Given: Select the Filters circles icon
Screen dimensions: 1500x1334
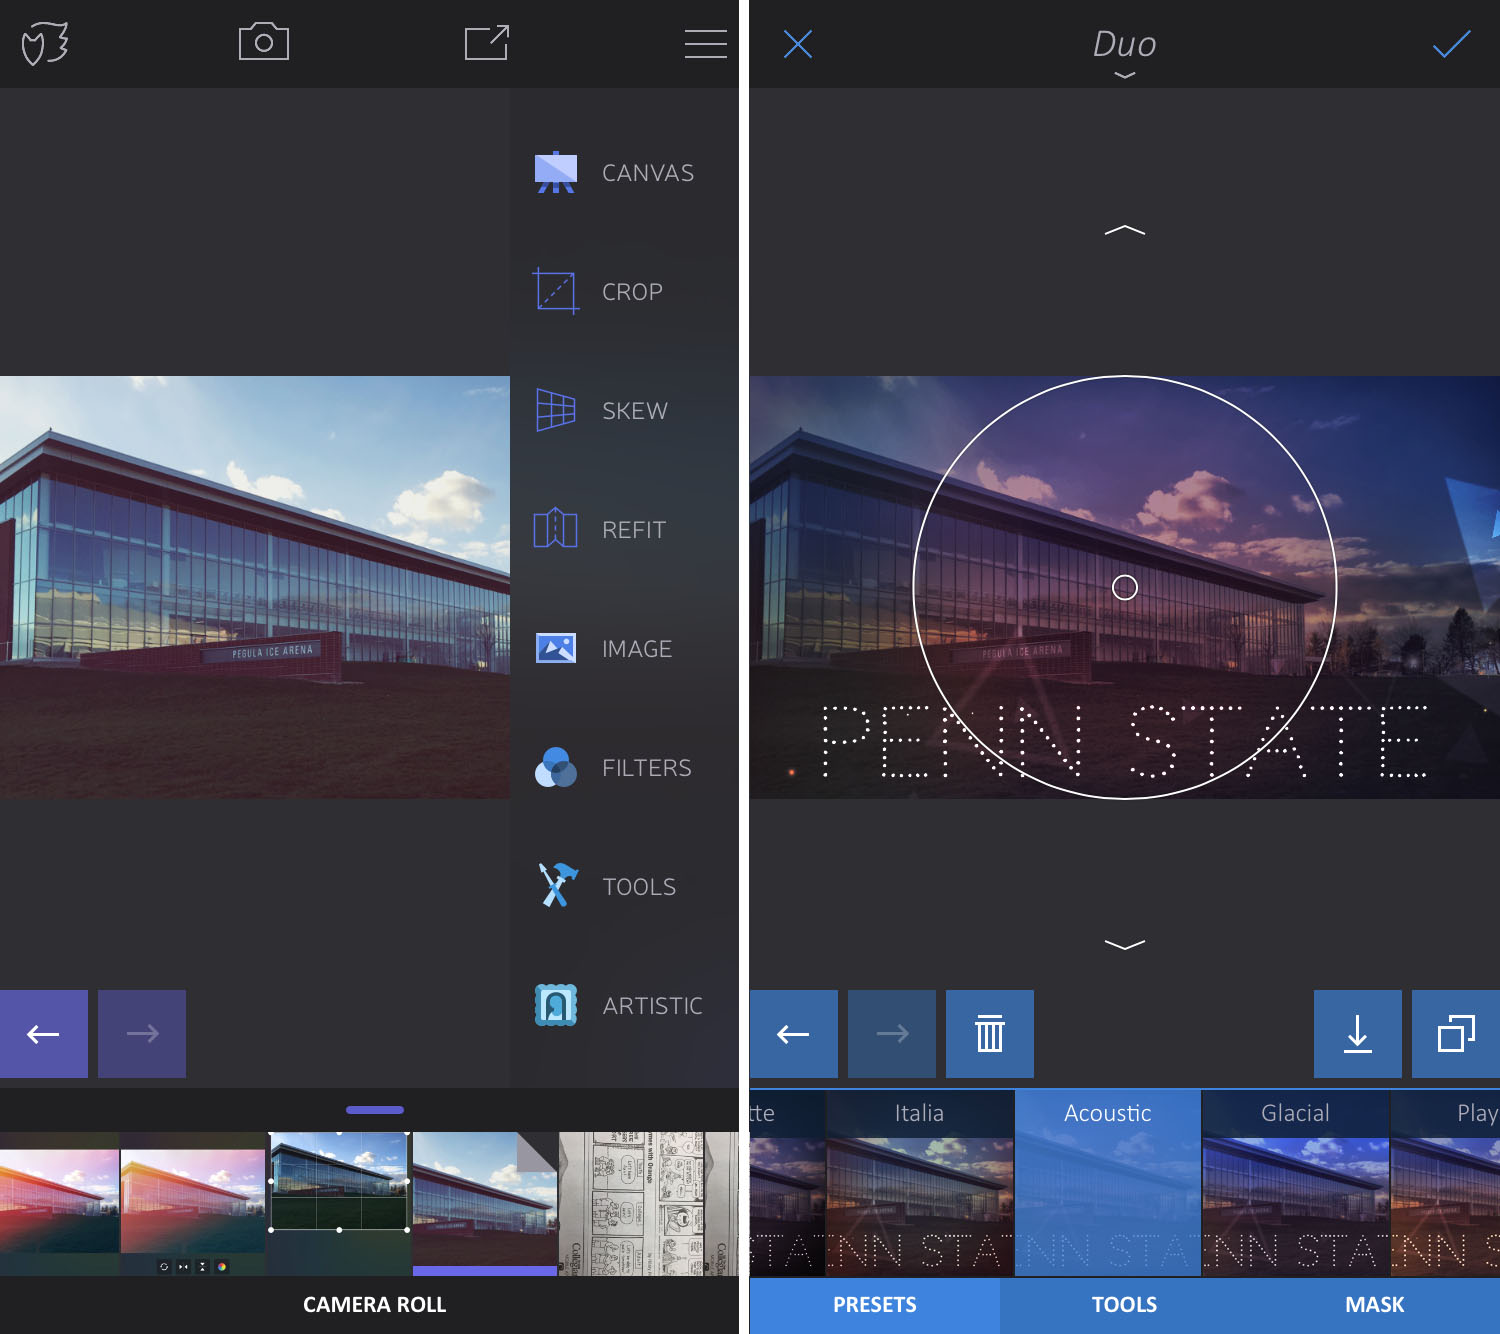Looking at the screenshot, I should [556, 767].
